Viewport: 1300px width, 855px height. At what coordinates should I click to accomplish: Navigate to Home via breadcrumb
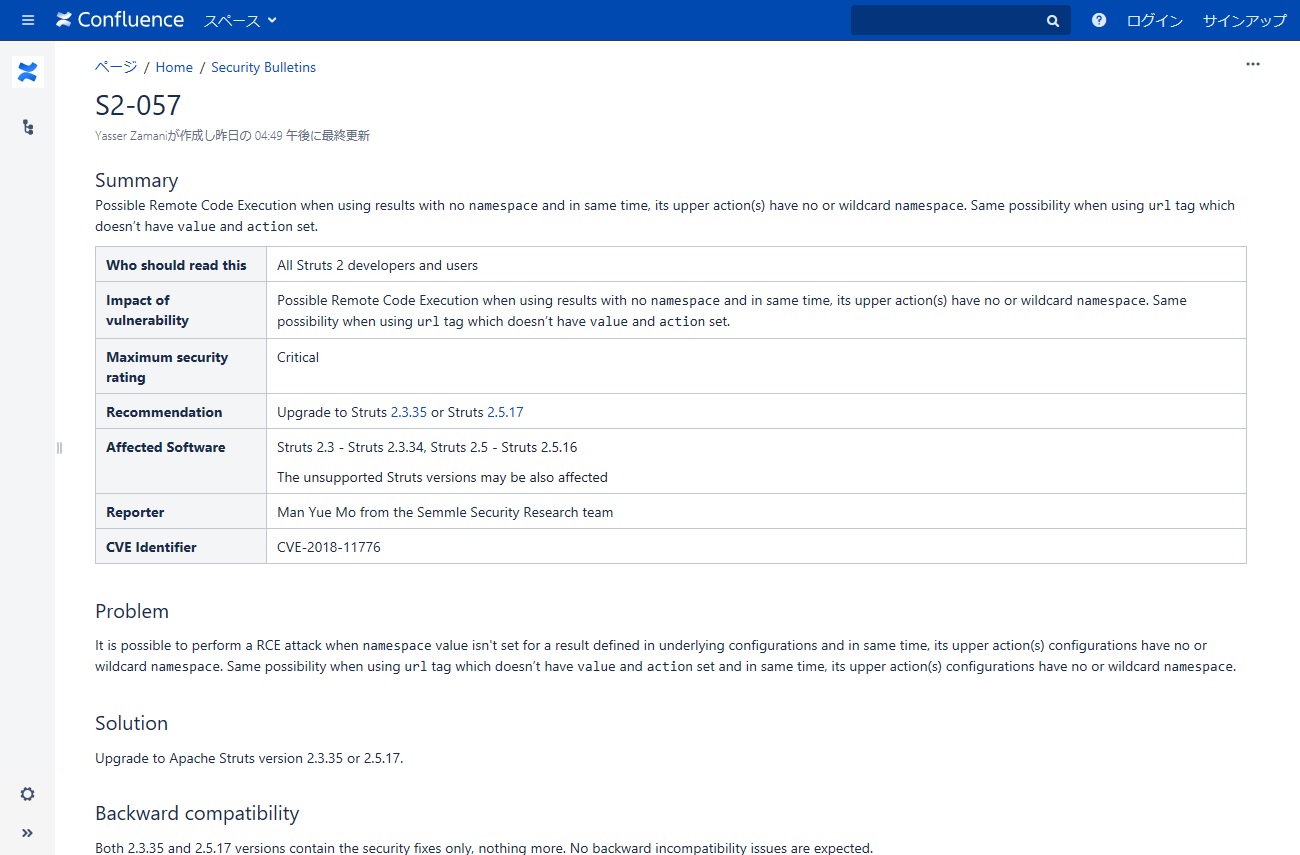(x=174, y=67)
